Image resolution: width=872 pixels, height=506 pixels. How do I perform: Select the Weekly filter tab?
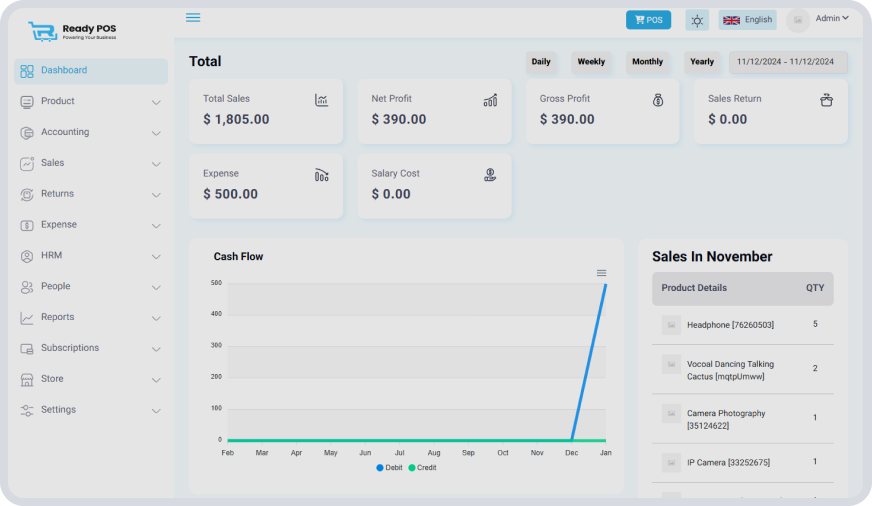pos(591,62)
